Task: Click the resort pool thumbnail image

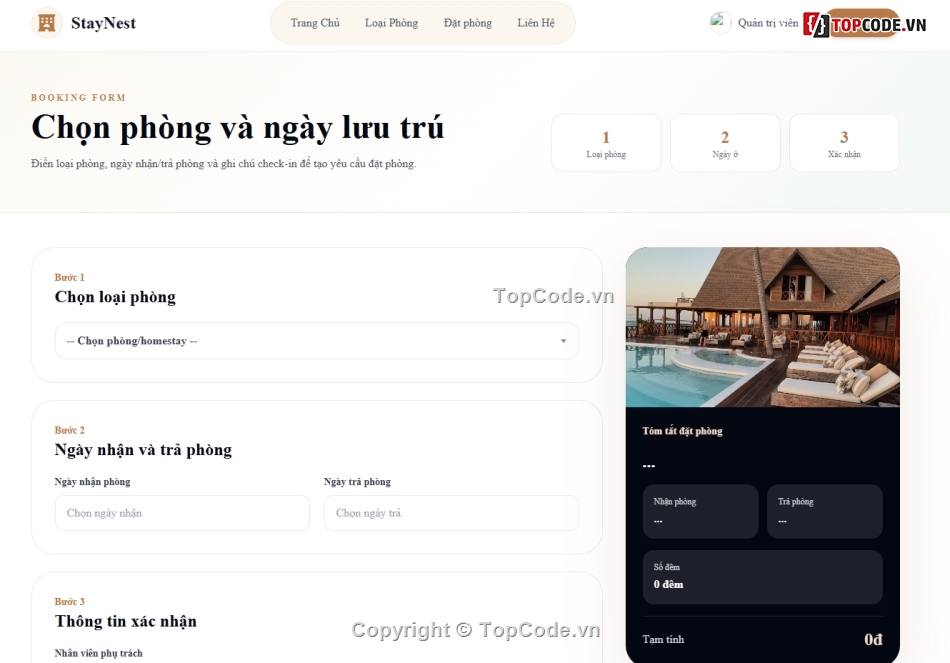Action: (x=762, y=327)
